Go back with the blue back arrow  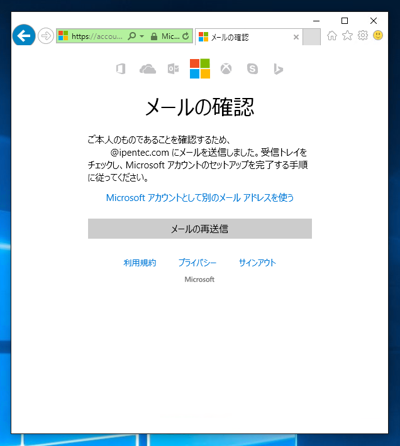tap(24, 35)
